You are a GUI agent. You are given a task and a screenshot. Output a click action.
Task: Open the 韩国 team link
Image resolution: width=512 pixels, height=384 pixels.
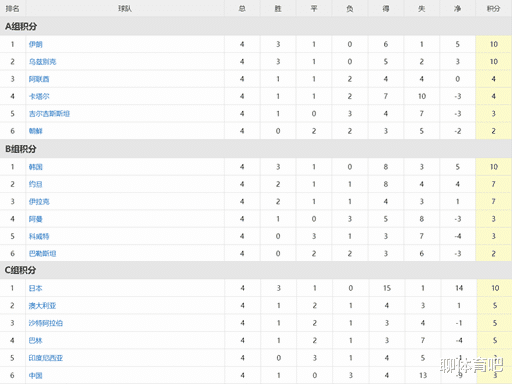(36, 167)
